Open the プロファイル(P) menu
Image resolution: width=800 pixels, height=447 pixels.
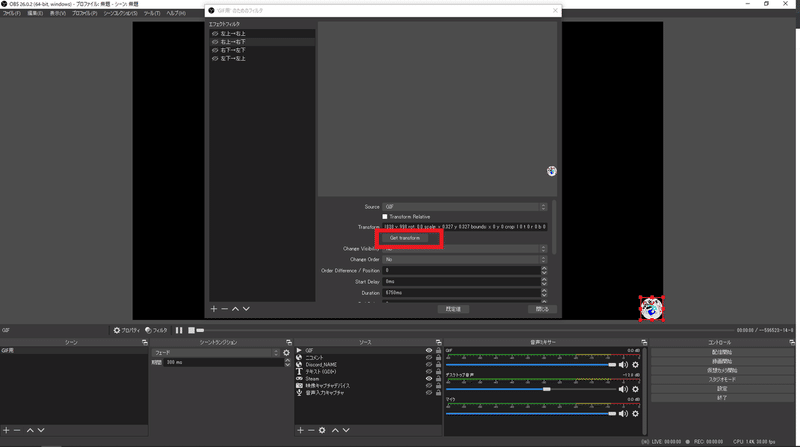click(84, 13)
